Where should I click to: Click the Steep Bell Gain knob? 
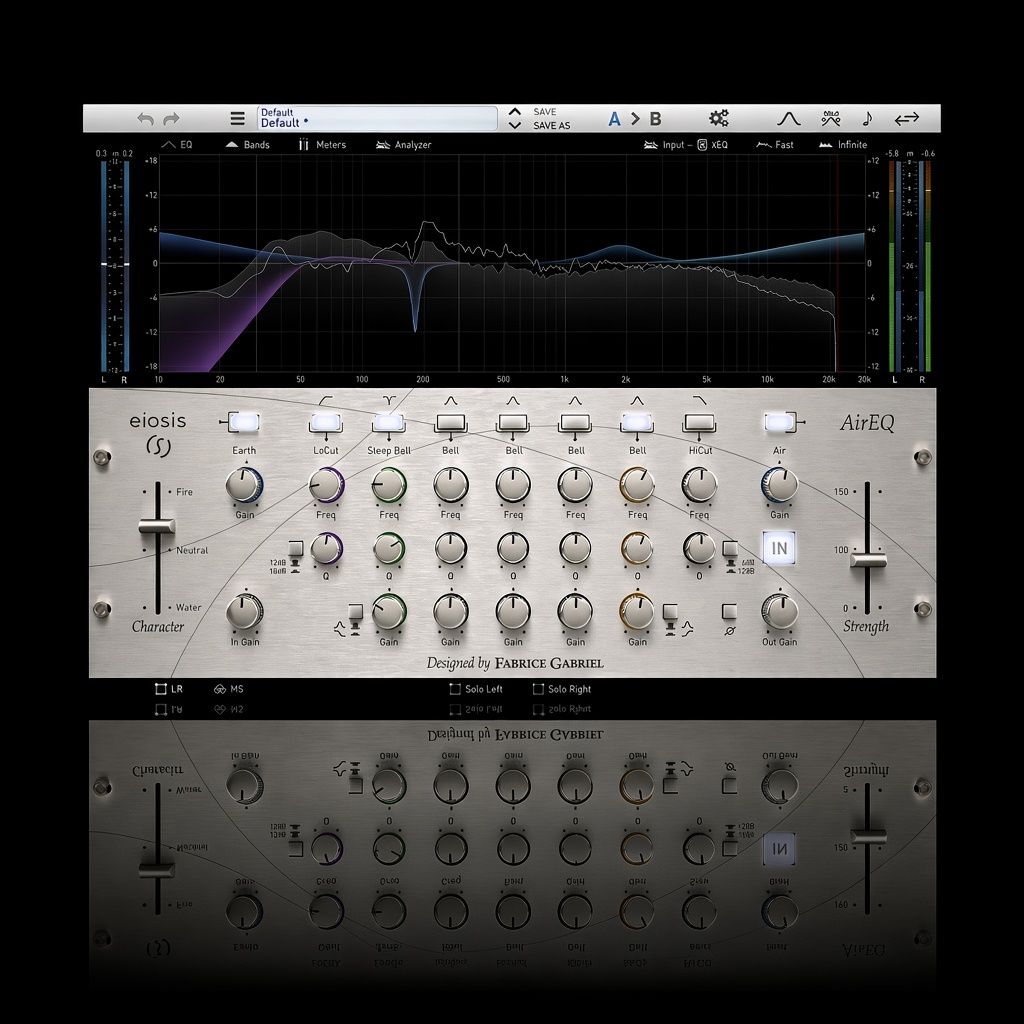click(389, 612)
